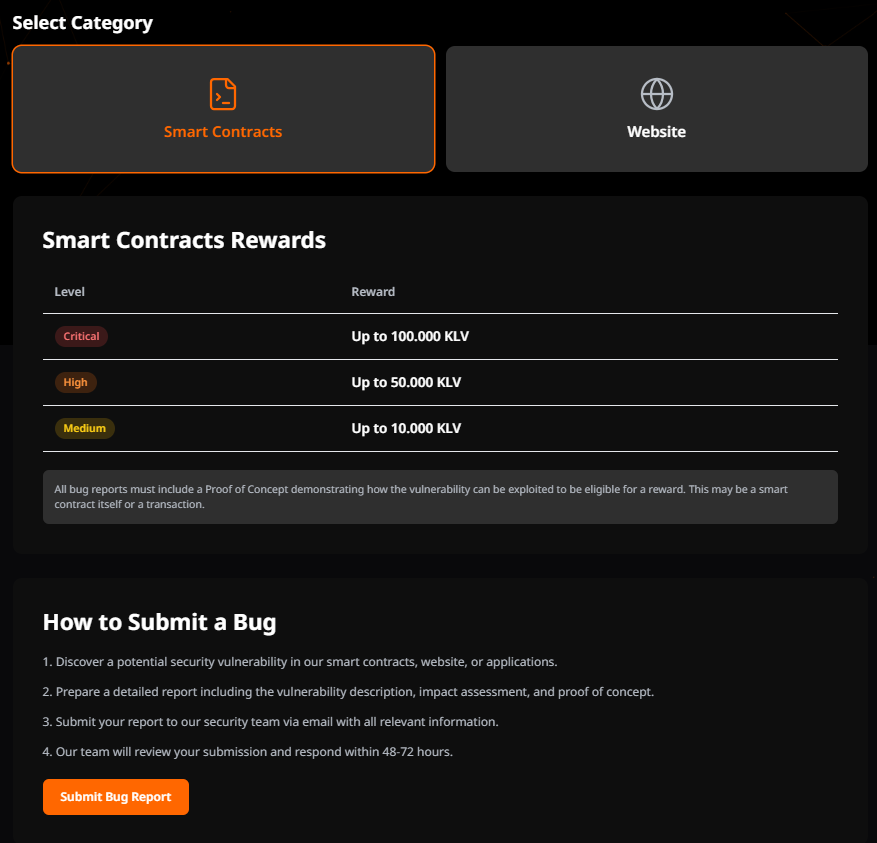The image size is (877, 843).
Task: Click the How to Submit a Bug heading
Action: [159, 621]
